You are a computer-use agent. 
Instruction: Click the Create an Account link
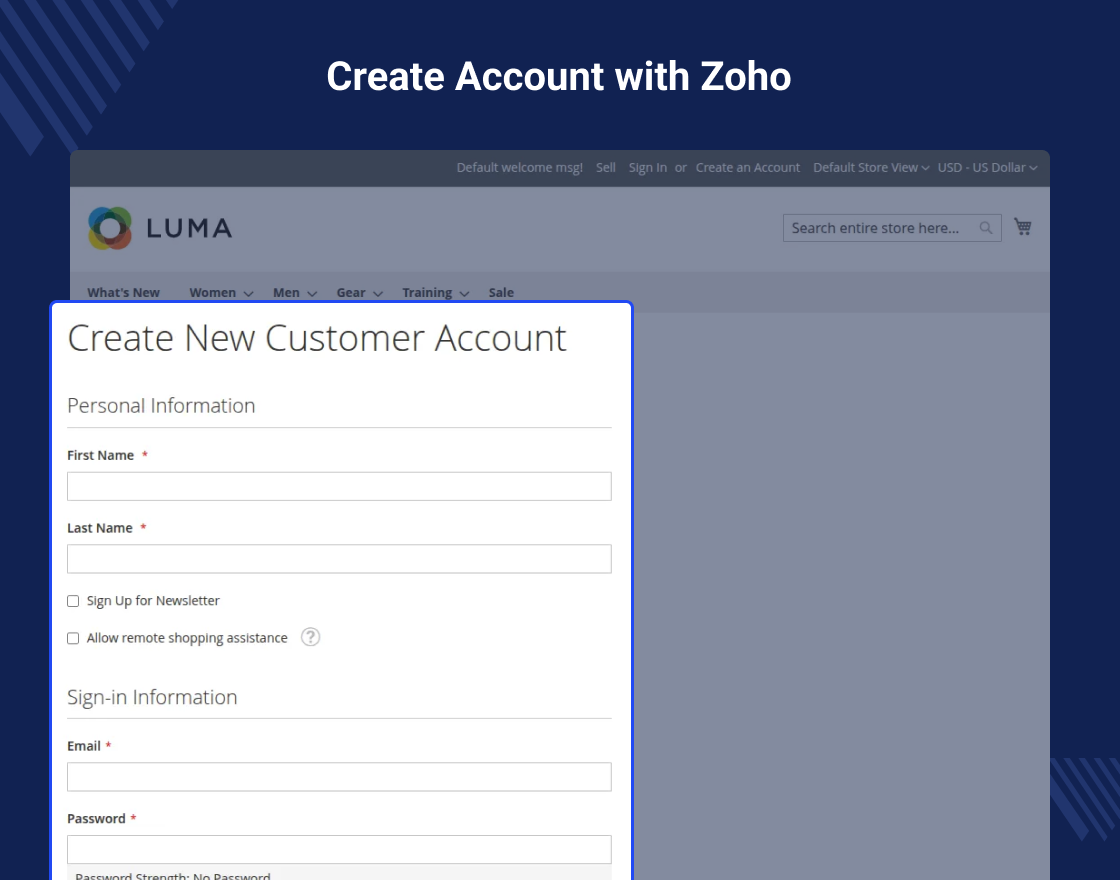[x=748, y=167]
